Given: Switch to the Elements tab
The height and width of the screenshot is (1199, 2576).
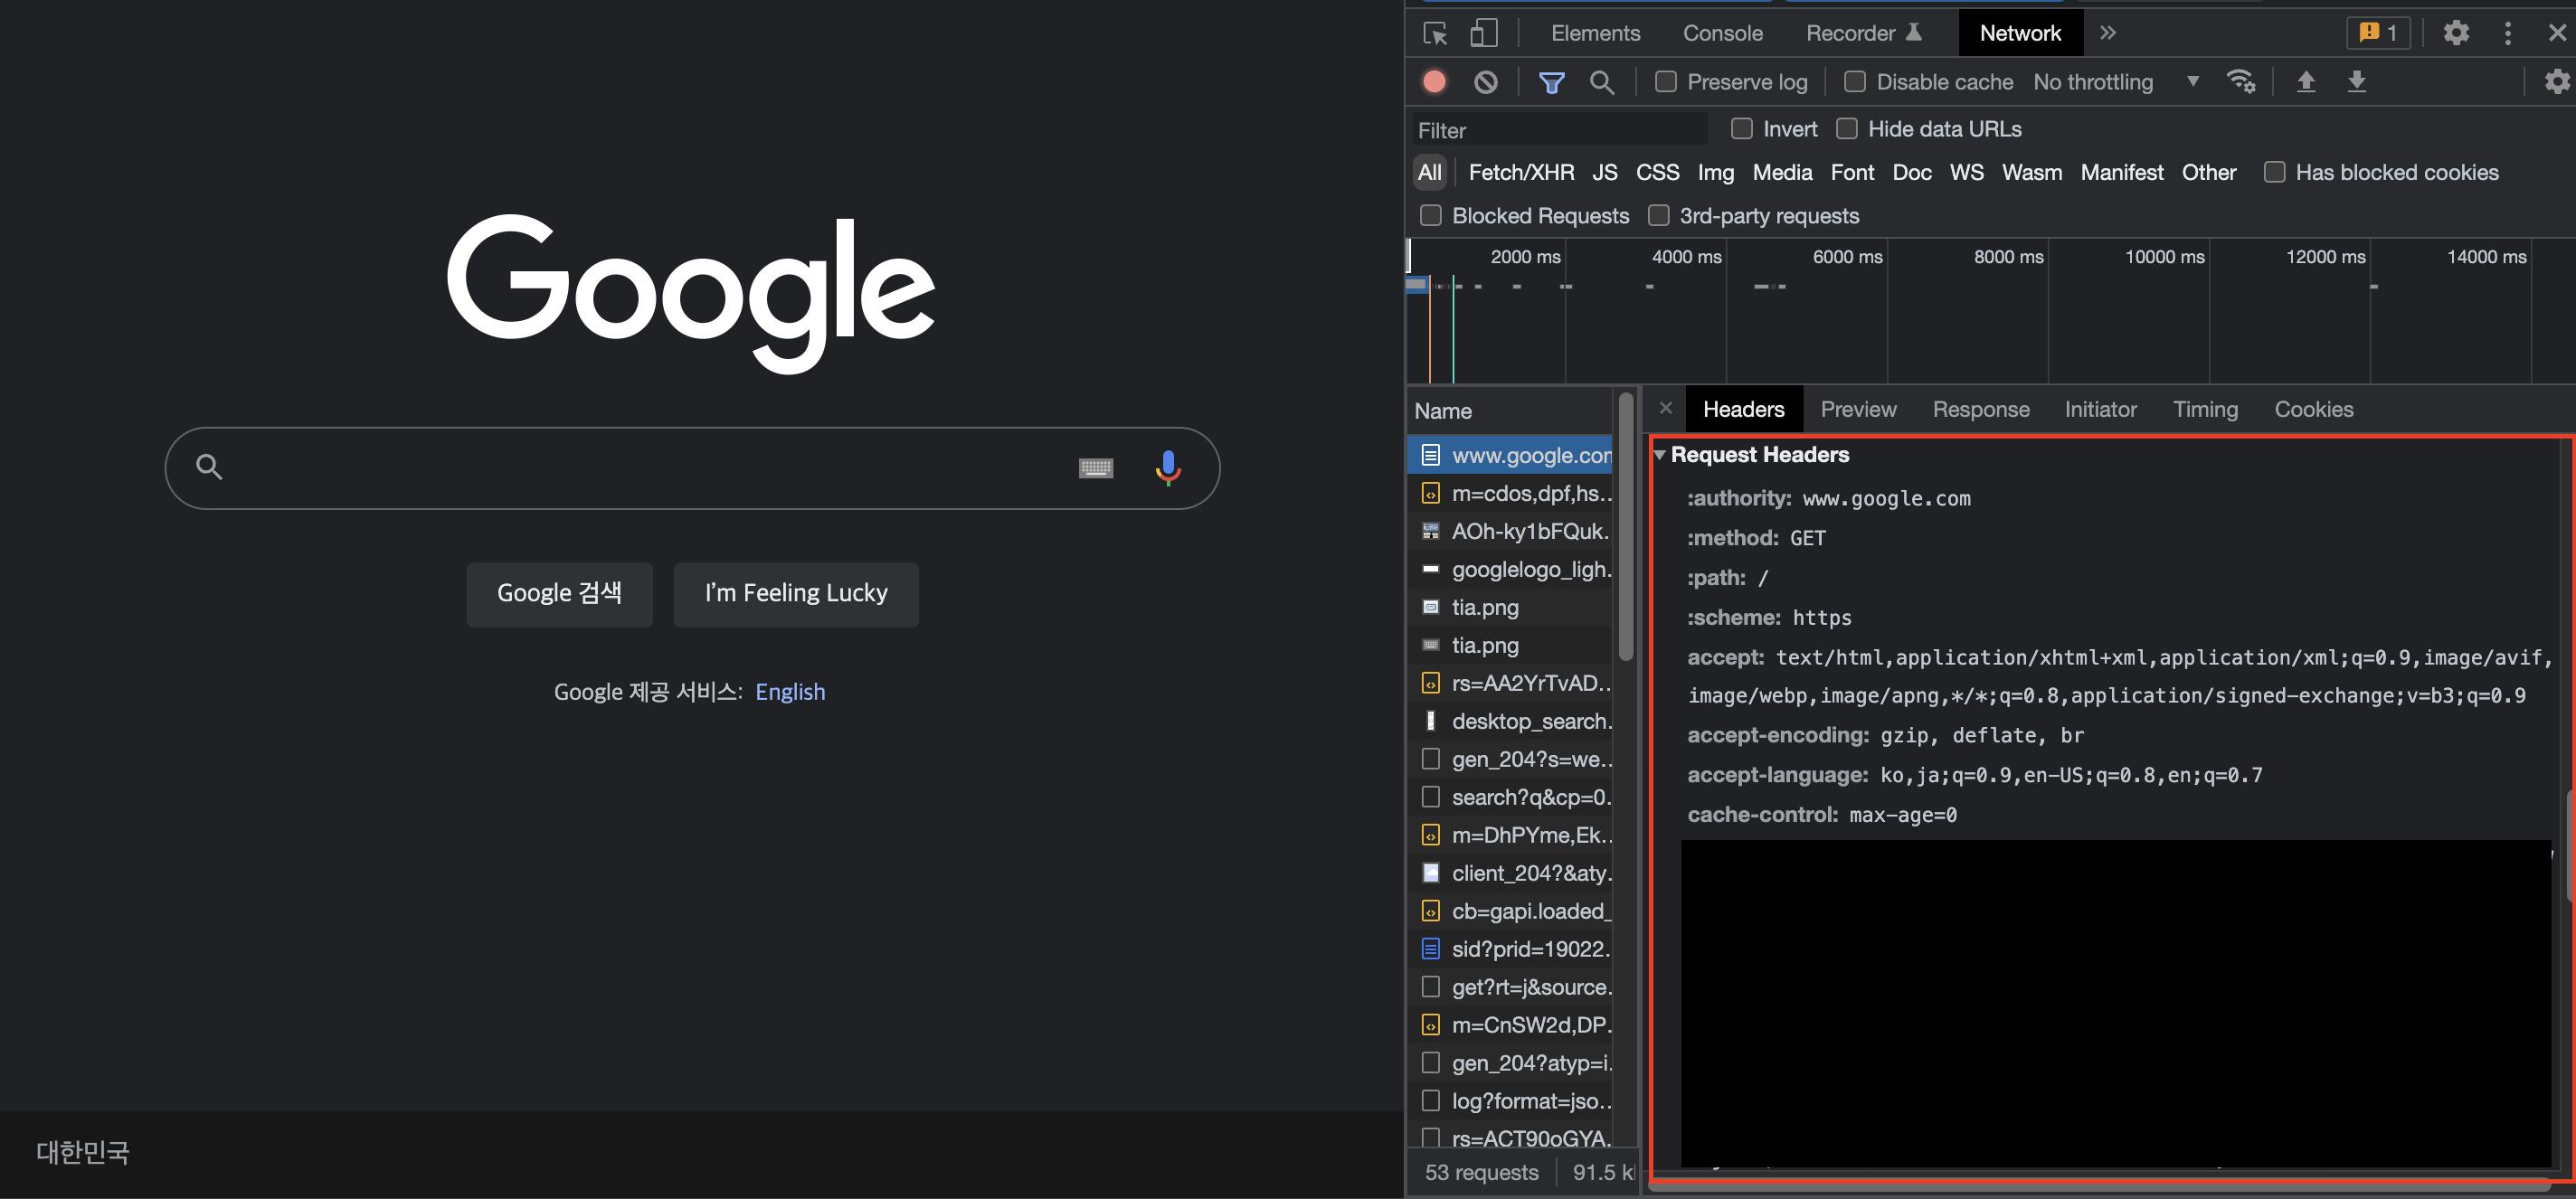Looking at the screenshot, I should (1595, 33).
